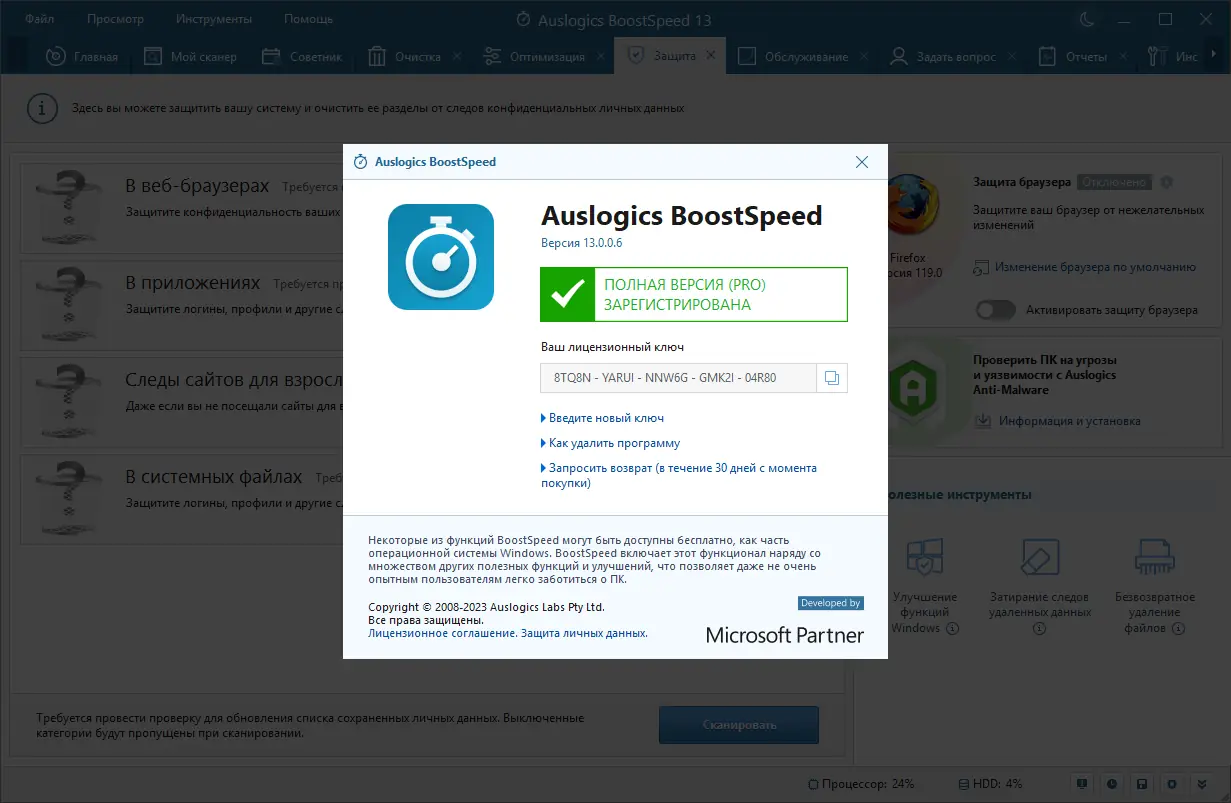
Task: Click the BoostSpeed stopwatch logo in dialog
Action: click(x=441, y=257)
